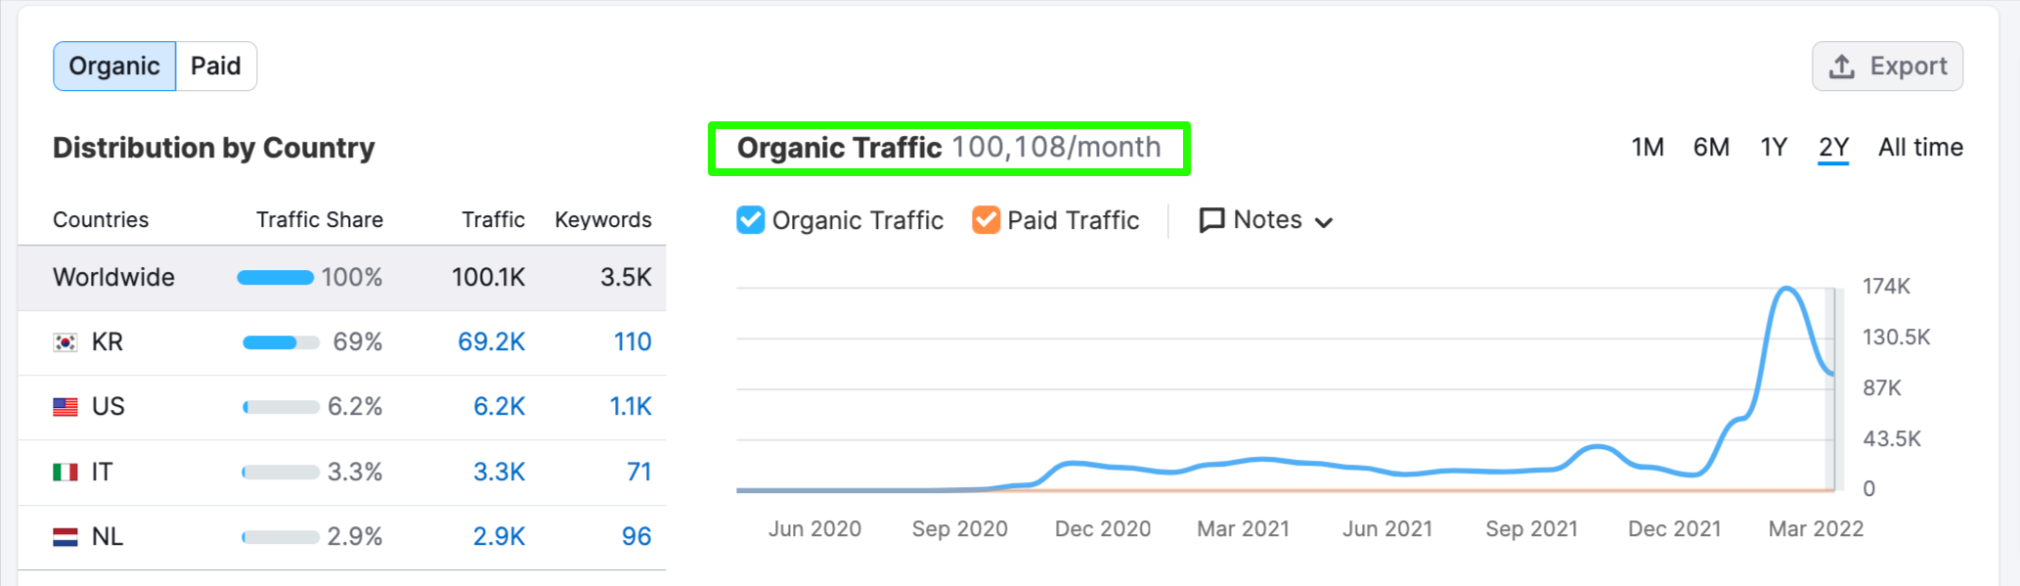Click the 110 keywords link for KR
The width and height of the screenshot is (2020, 586).
(633, 341)
